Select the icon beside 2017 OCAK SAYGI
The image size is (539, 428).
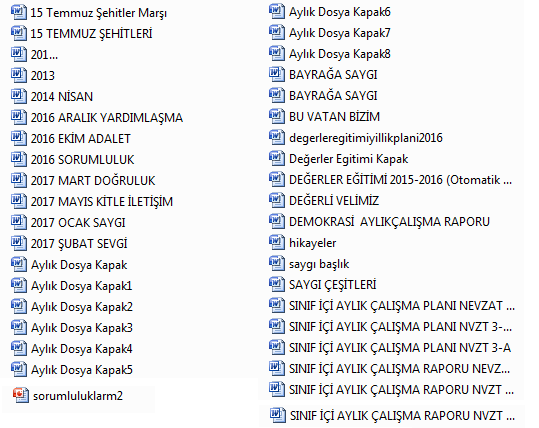tap(19, 222)
